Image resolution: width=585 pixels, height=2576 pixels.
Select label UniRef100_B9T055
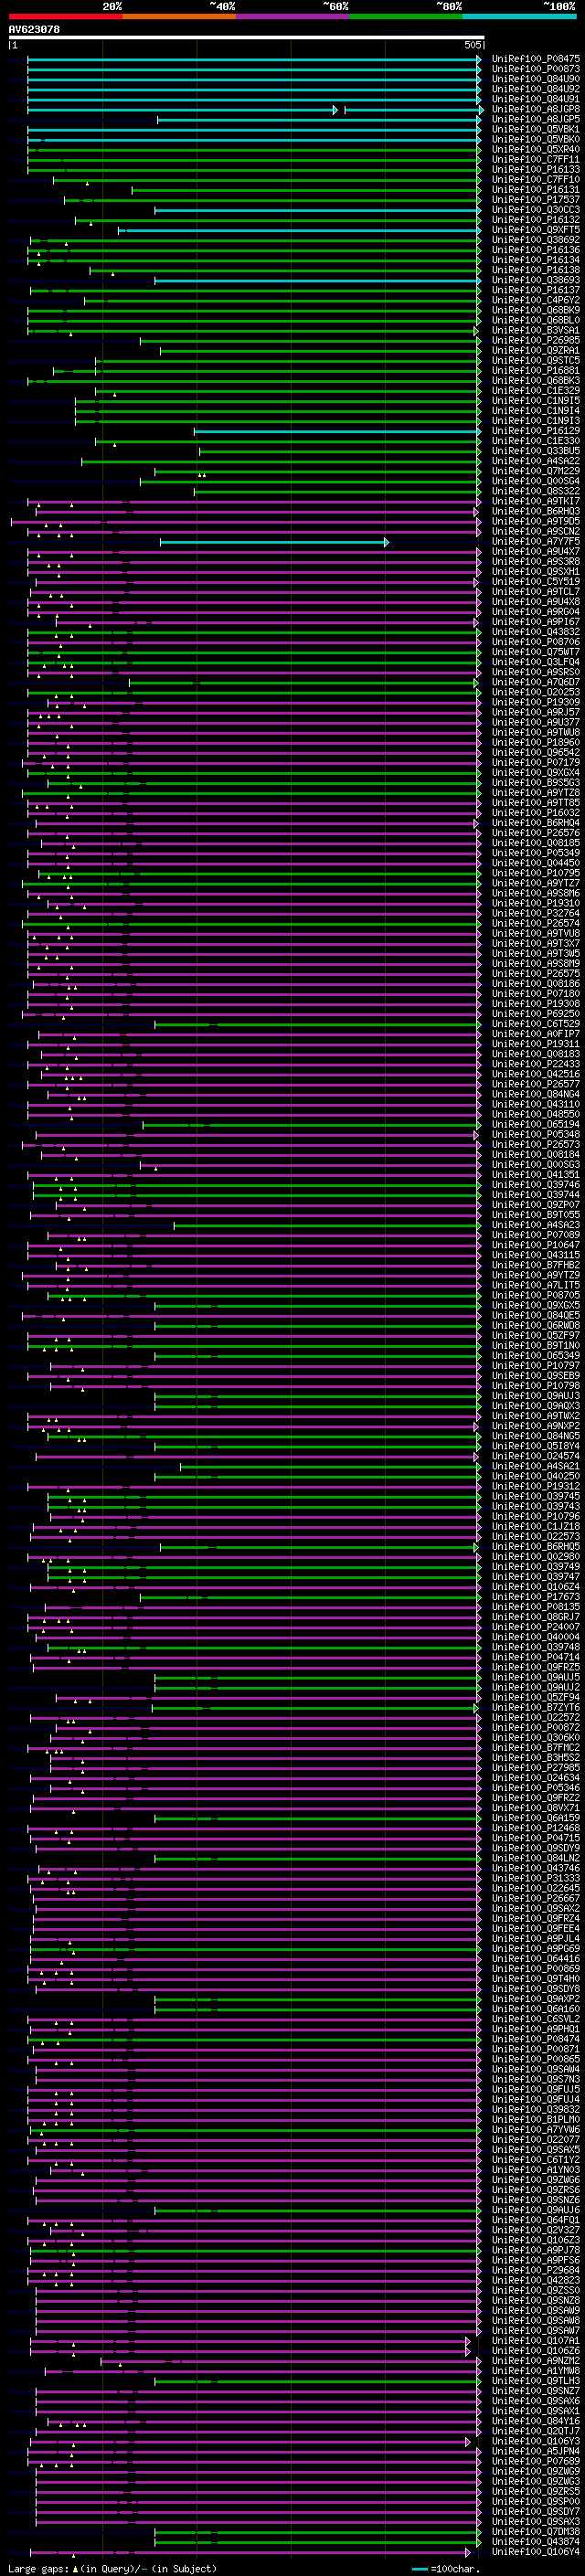[x=536, y=1215]
